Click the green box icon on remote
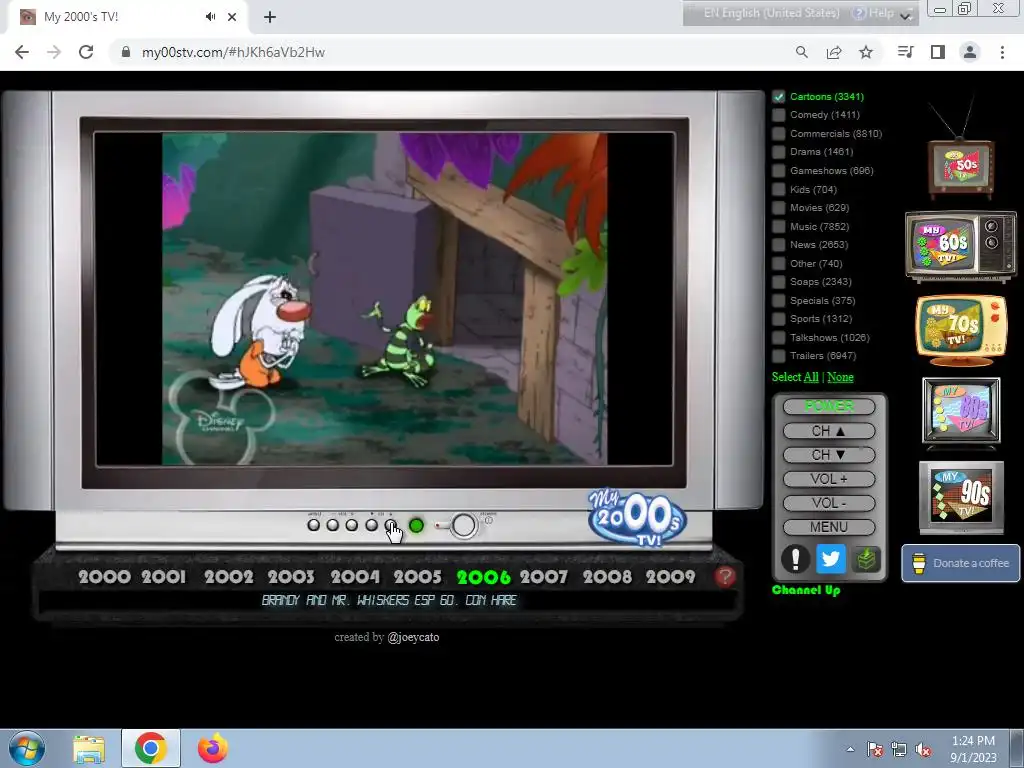Image resolution: width=1024 pixels, height=768 pixels. (x=866, y=559)
